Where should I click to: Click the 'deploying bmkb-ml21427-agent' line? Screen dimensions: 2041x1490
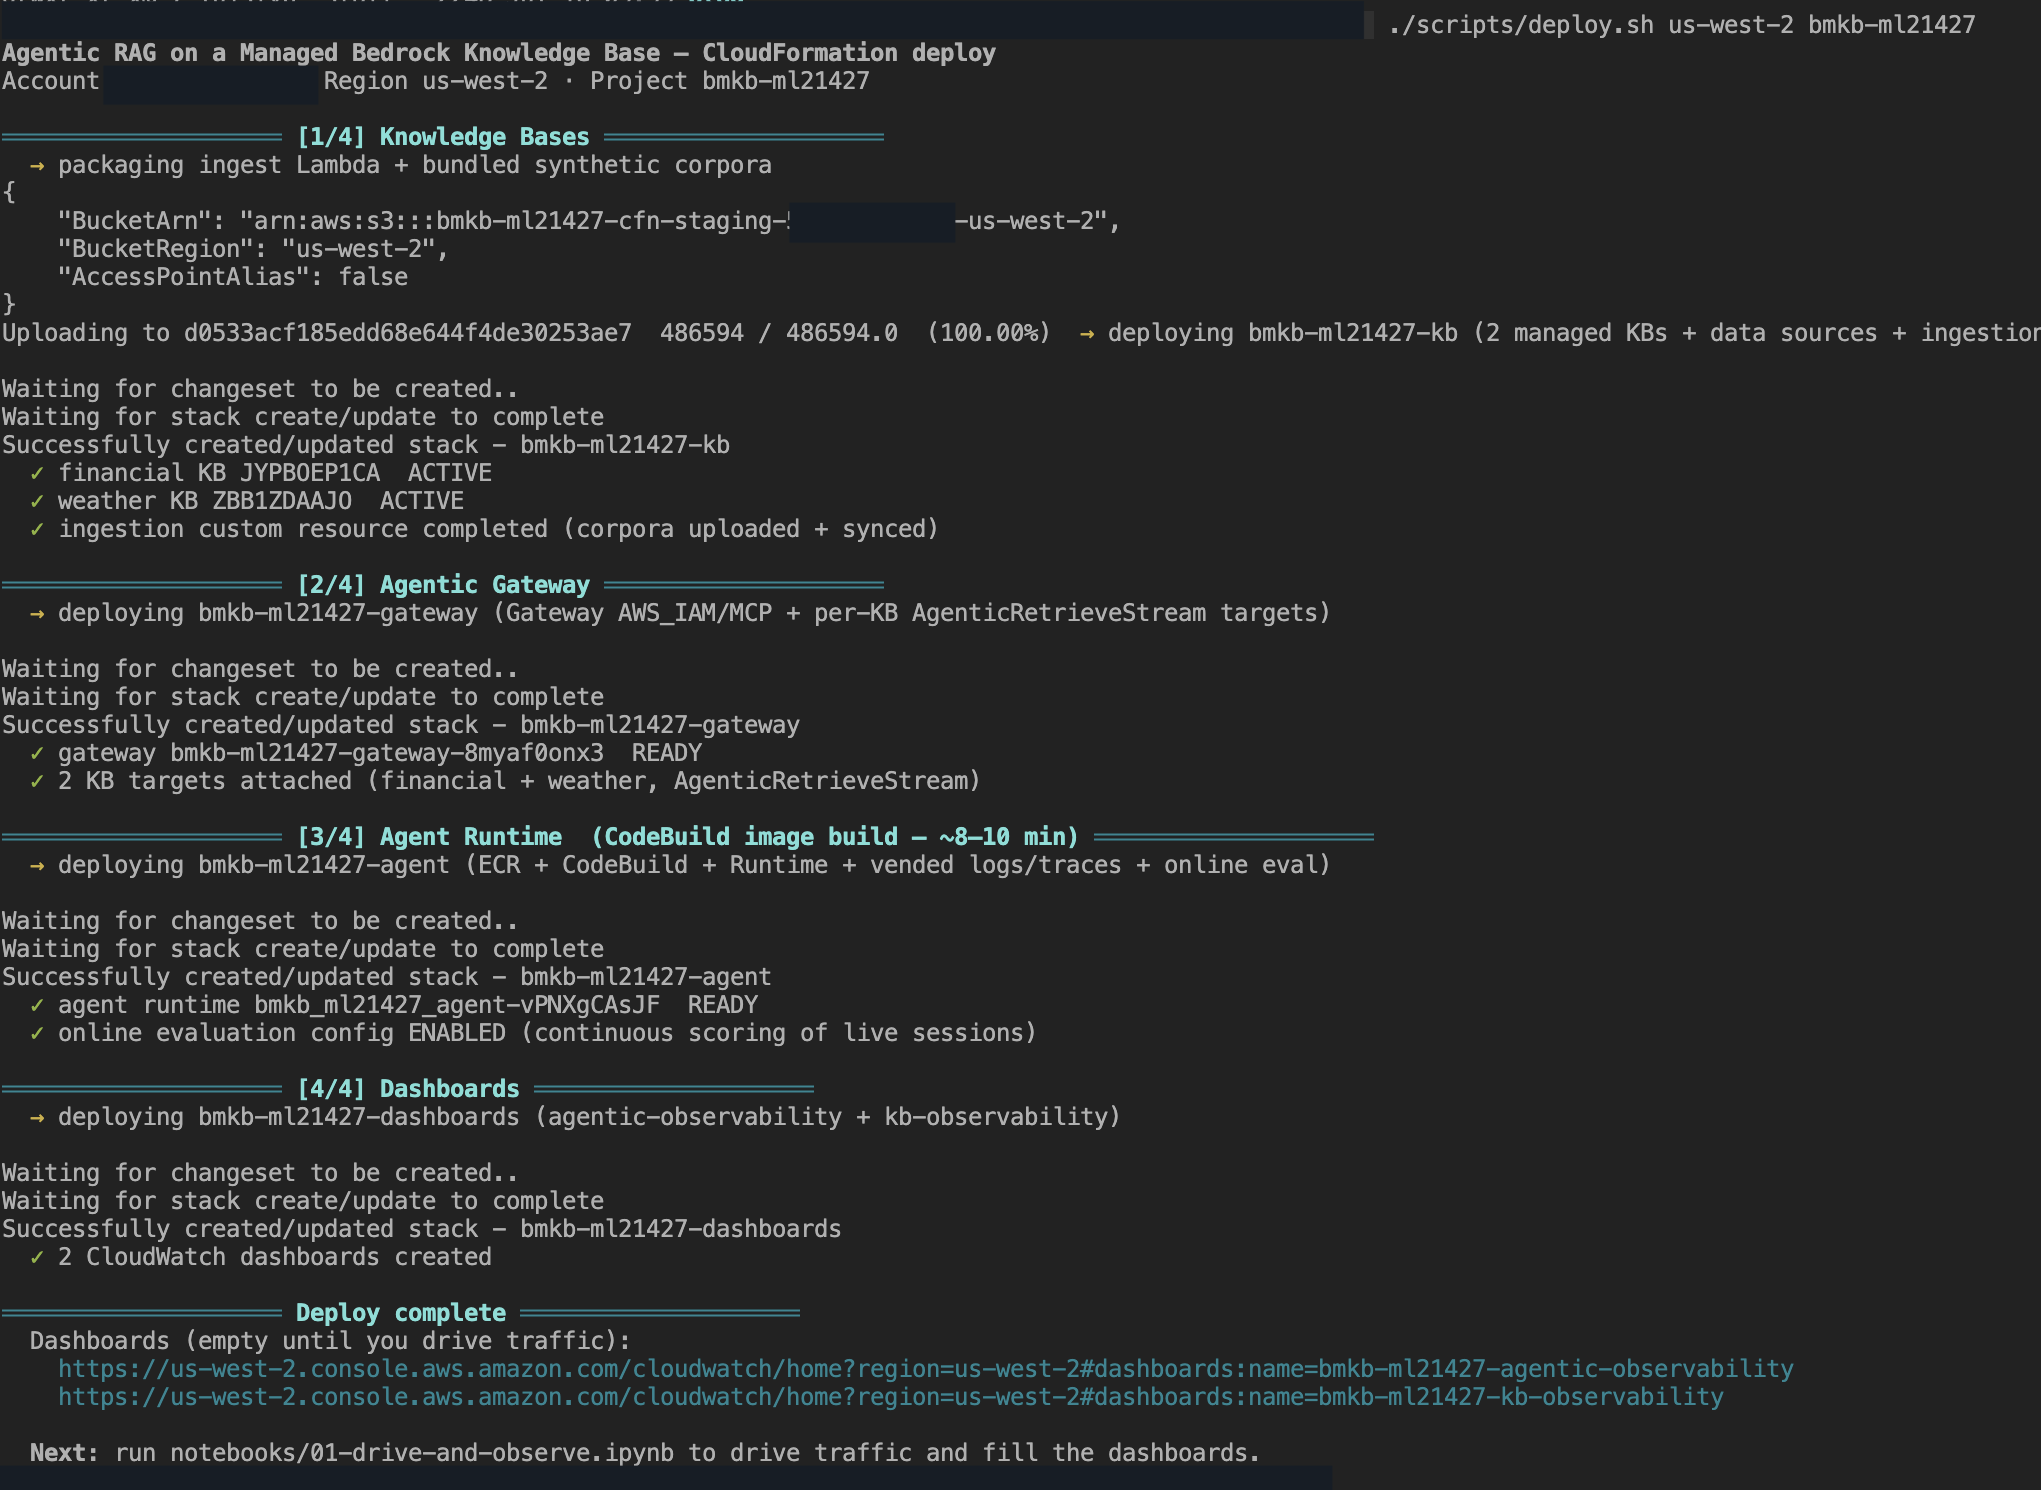(680, 865)
